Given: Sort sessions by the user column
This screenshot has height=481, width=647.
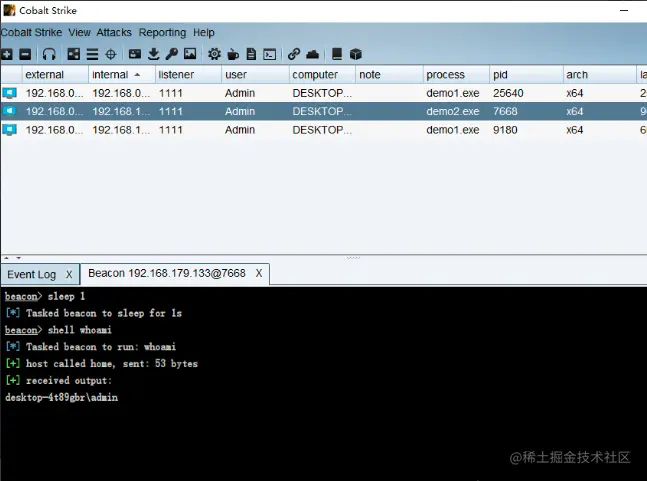Looking at the screenshot, I should click(x=255, y=75).
